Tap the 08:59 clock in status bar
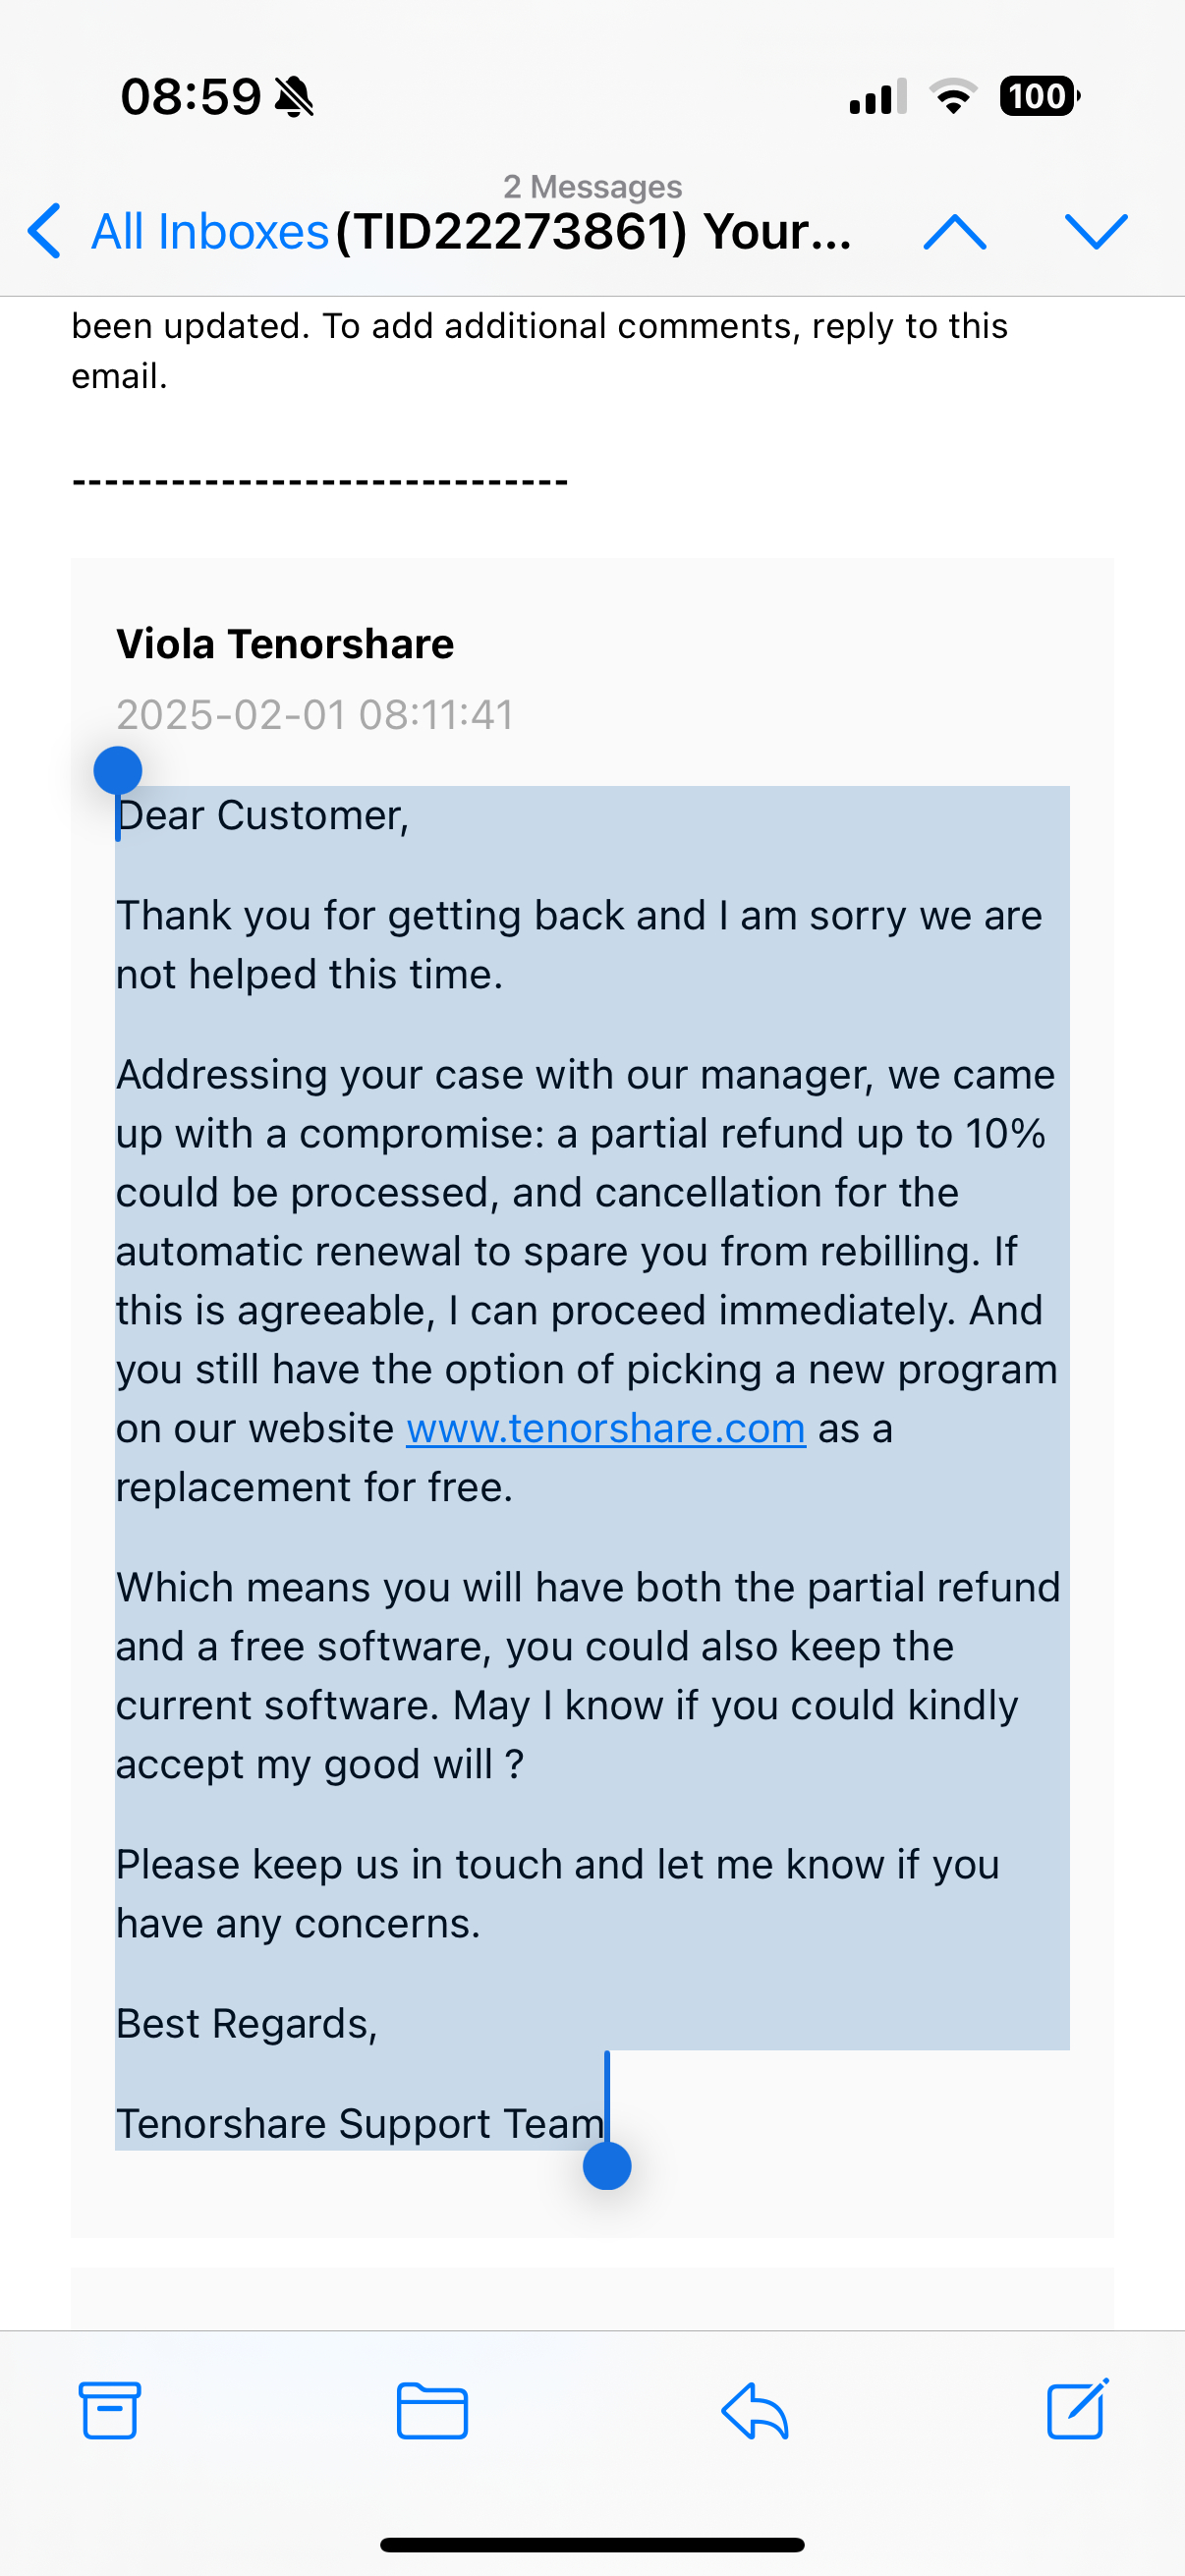 [191, 97]
